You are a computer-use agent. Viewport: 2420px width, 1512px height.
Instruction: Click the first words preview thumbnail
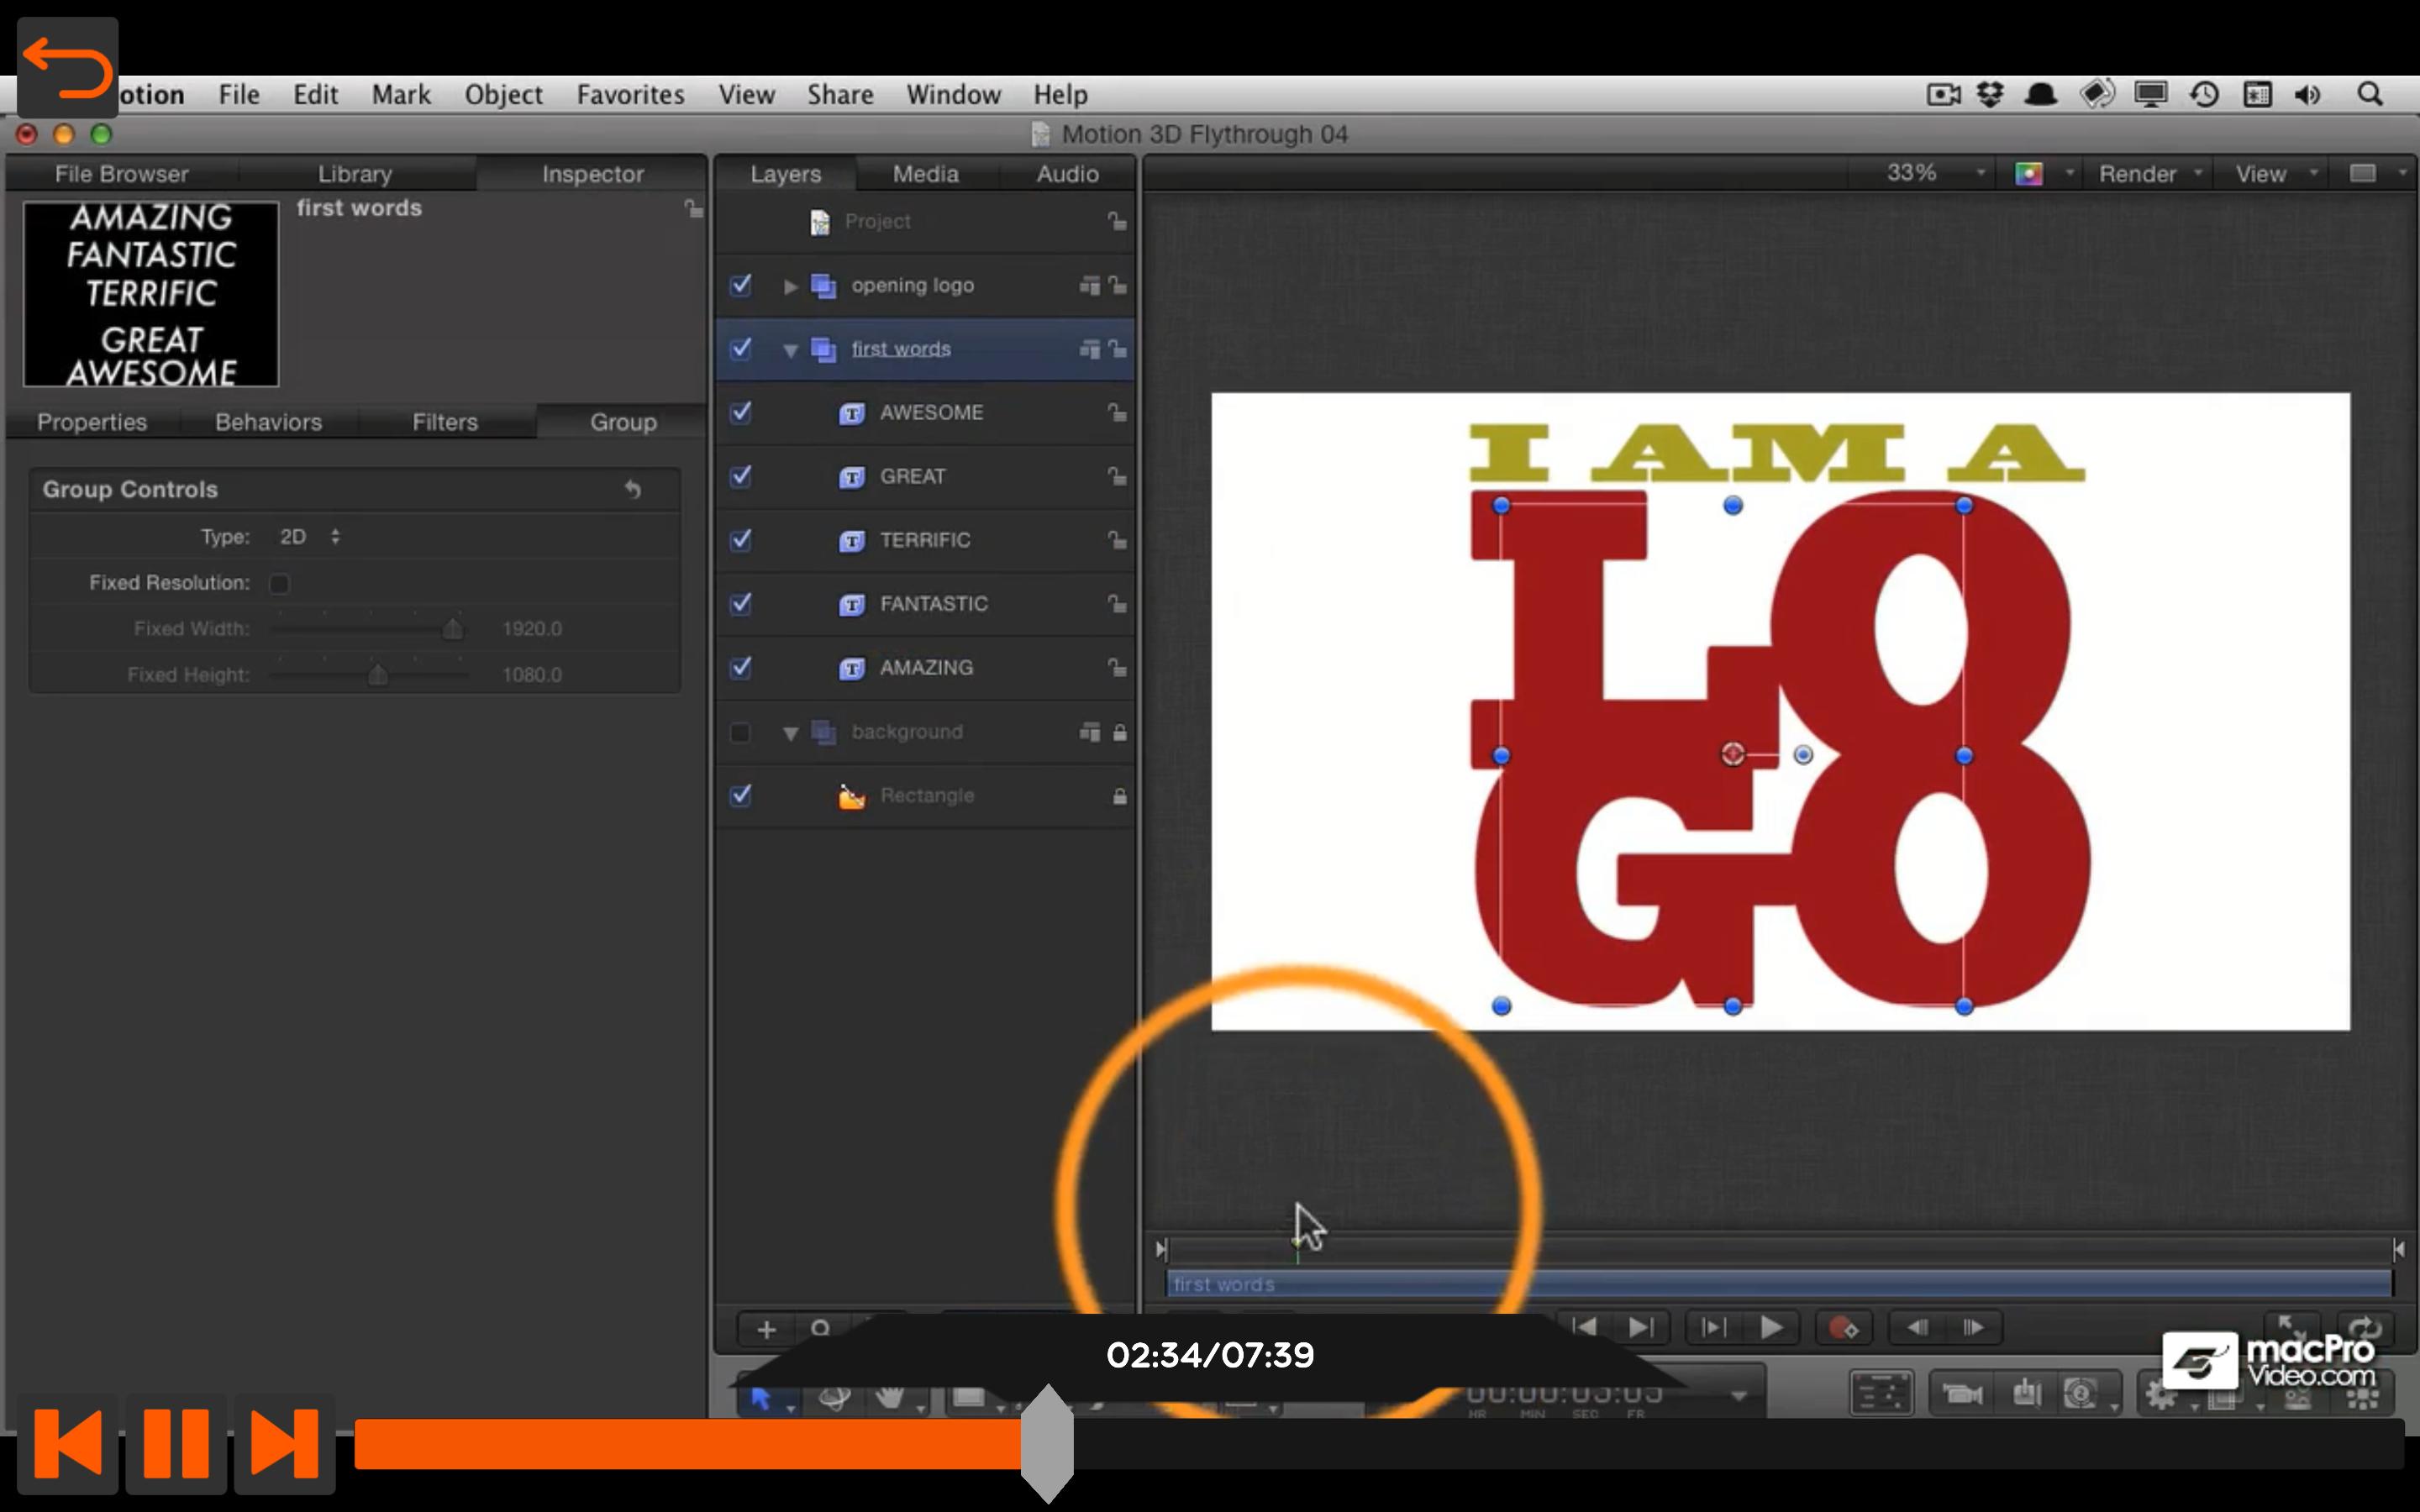coord(151,294)
